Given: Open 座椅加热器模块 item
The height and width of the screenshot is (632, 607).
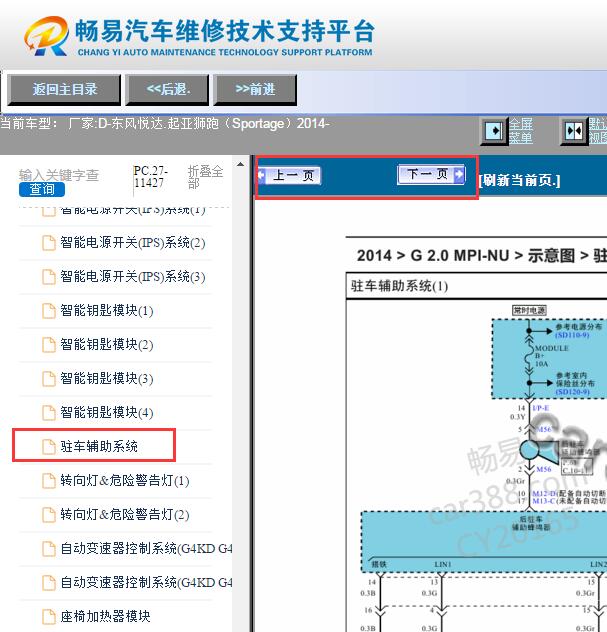Looking at the screenshot, I should (x=105, y=616).
